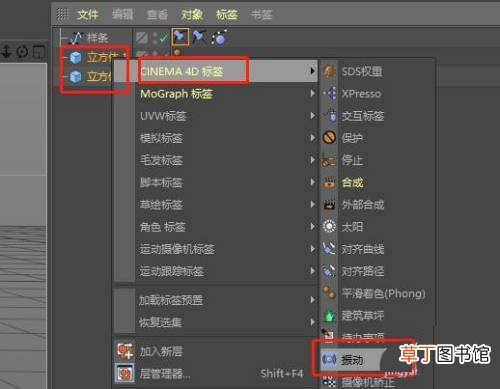Select the 停止 stop tag
Viewport: 500px width, 389px height.
pos(352,160)
